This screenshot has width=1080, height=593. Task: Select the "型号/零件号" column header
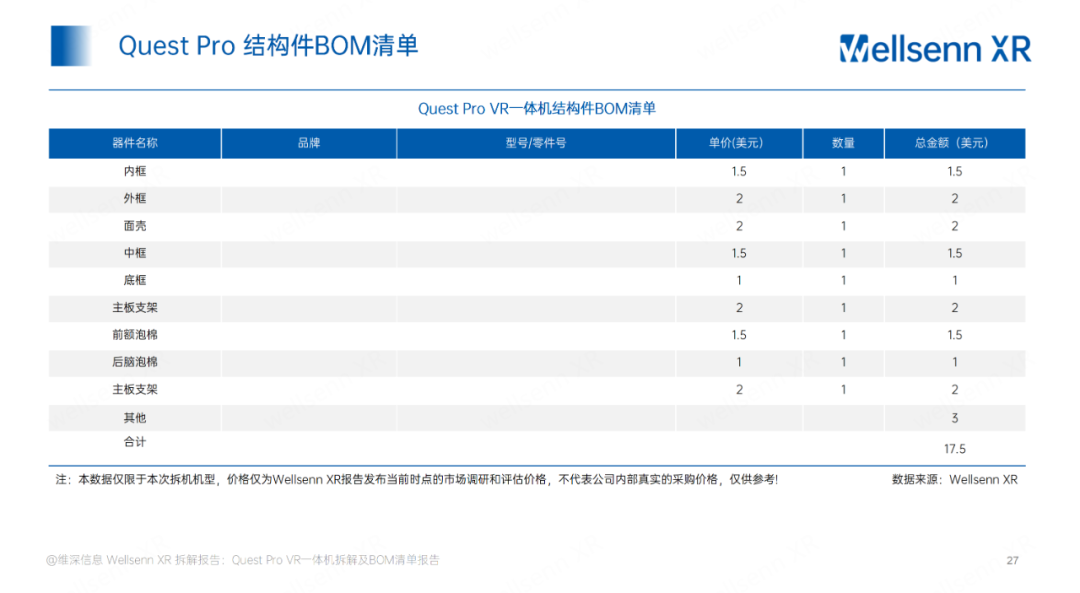click(x=536, y=143)
